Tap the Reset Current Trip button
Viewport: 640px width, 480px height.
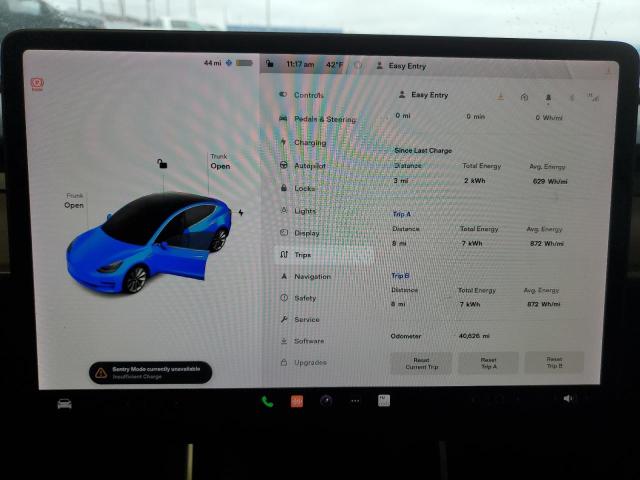tap(421, 363)
